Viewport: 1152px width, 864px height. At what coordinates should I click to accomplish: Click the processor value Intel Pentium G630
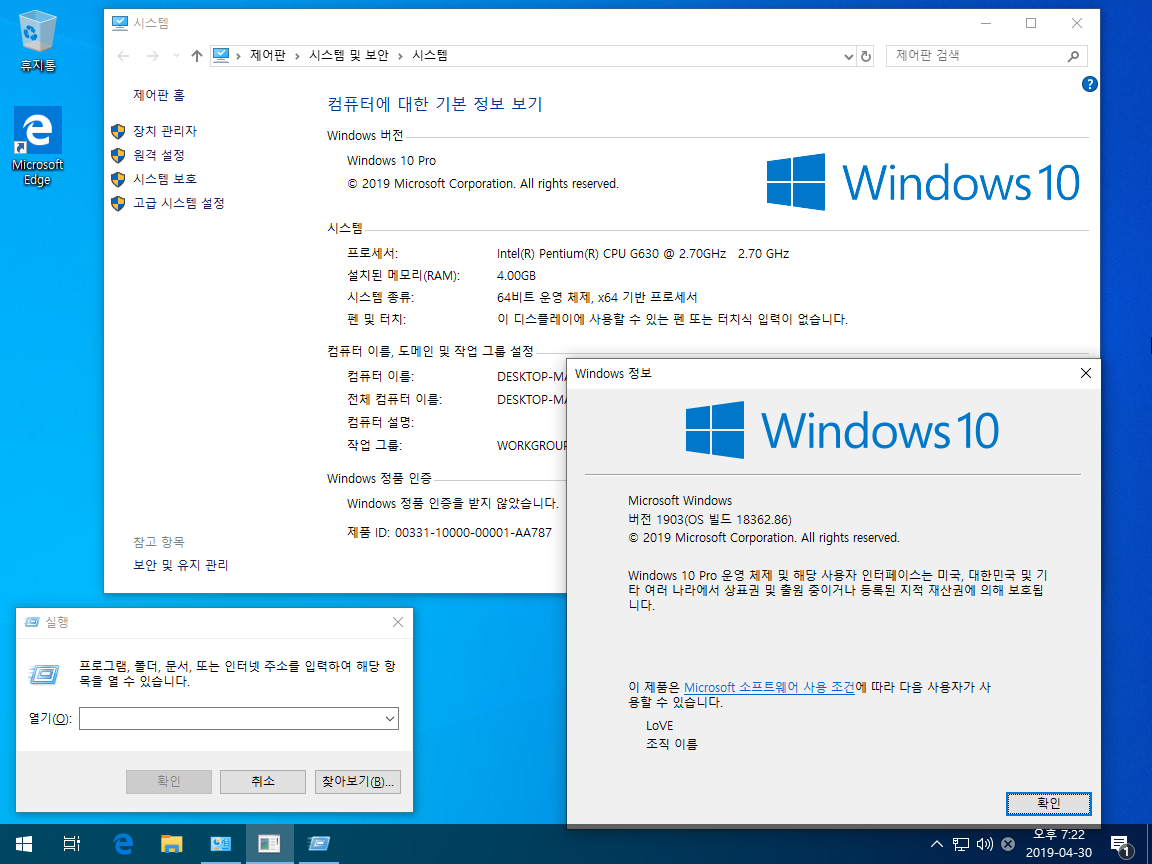coord(643,253)
